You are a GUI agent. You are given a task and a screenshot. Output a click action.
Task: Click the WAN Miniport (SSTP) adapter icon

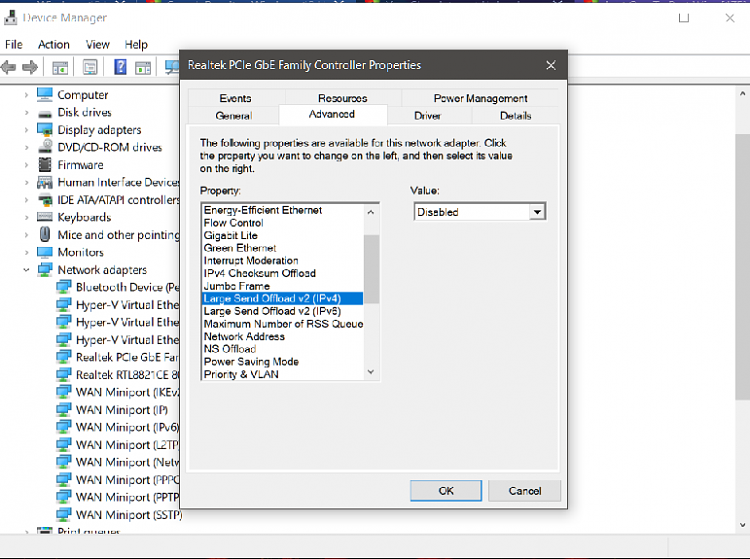pos(63,515)
